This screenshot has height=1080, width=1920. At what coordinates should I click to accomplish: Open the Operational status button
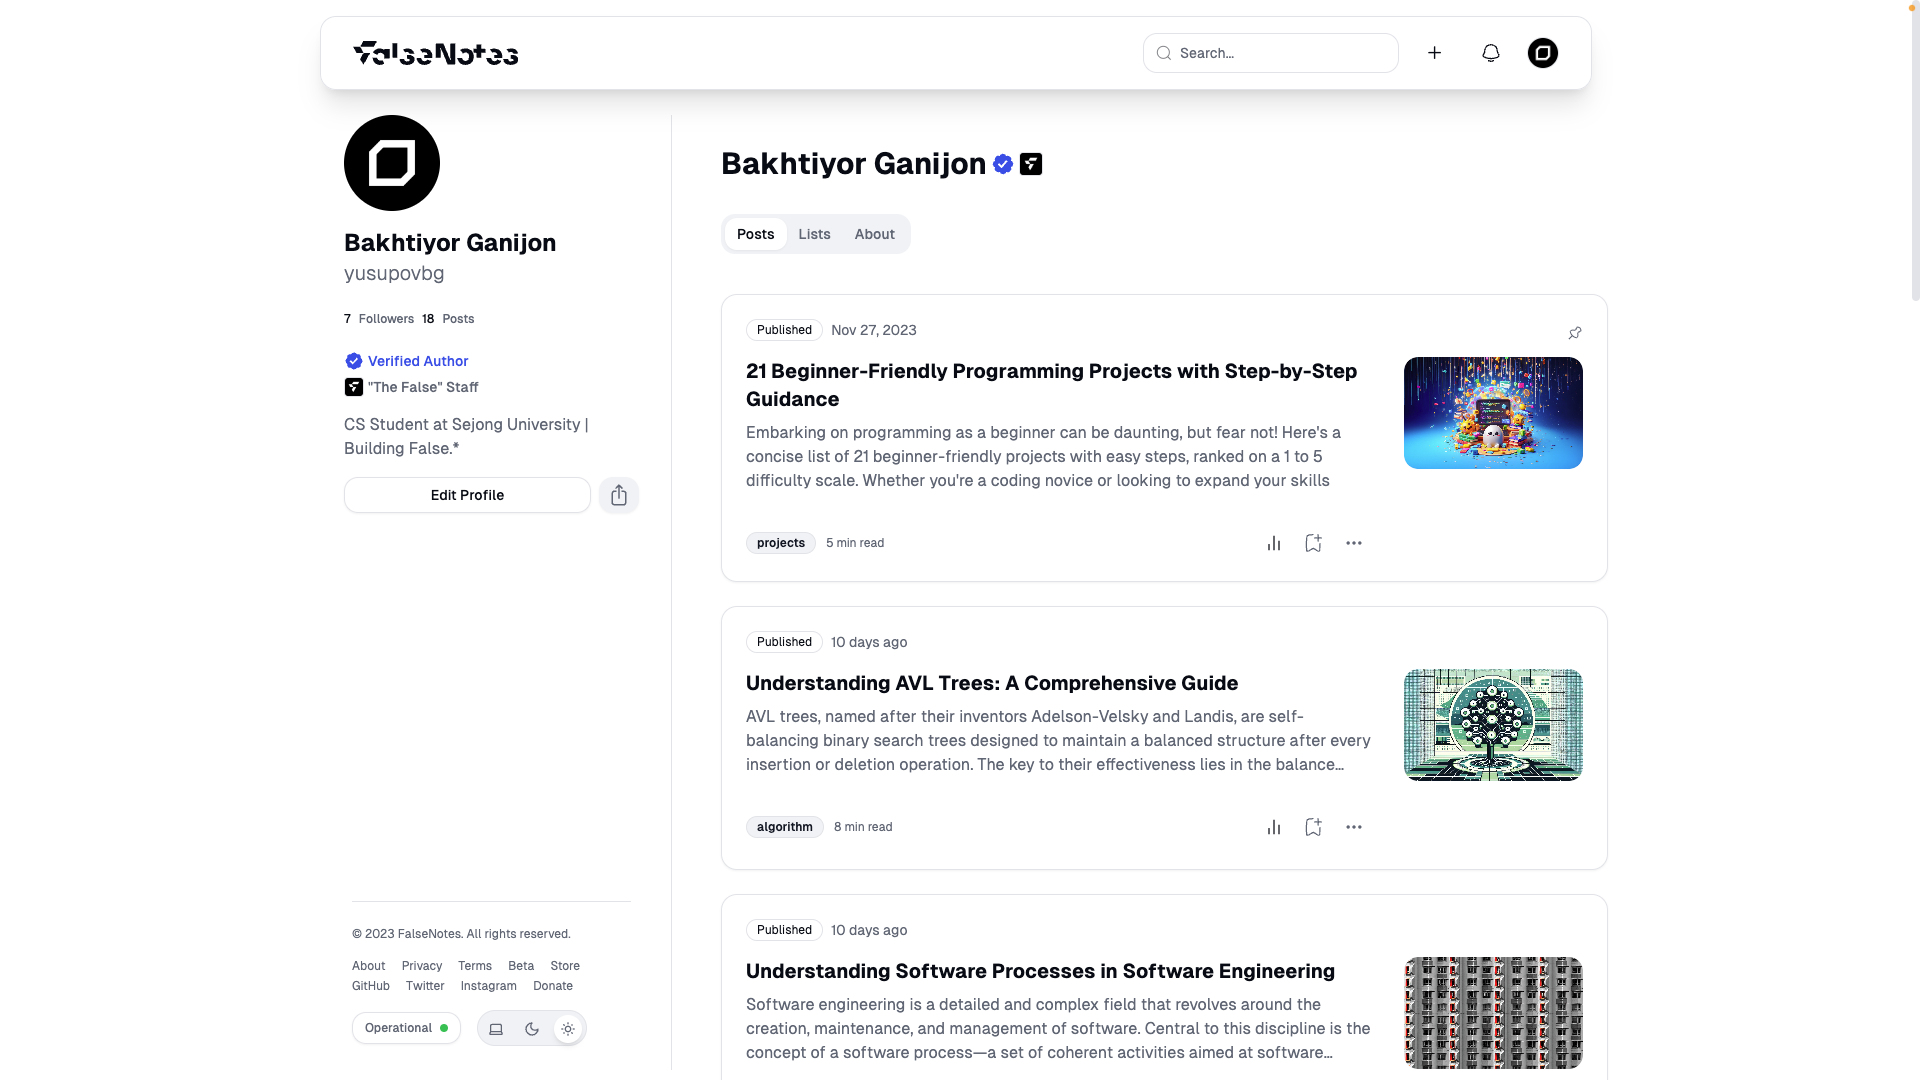coord(406,1028)
